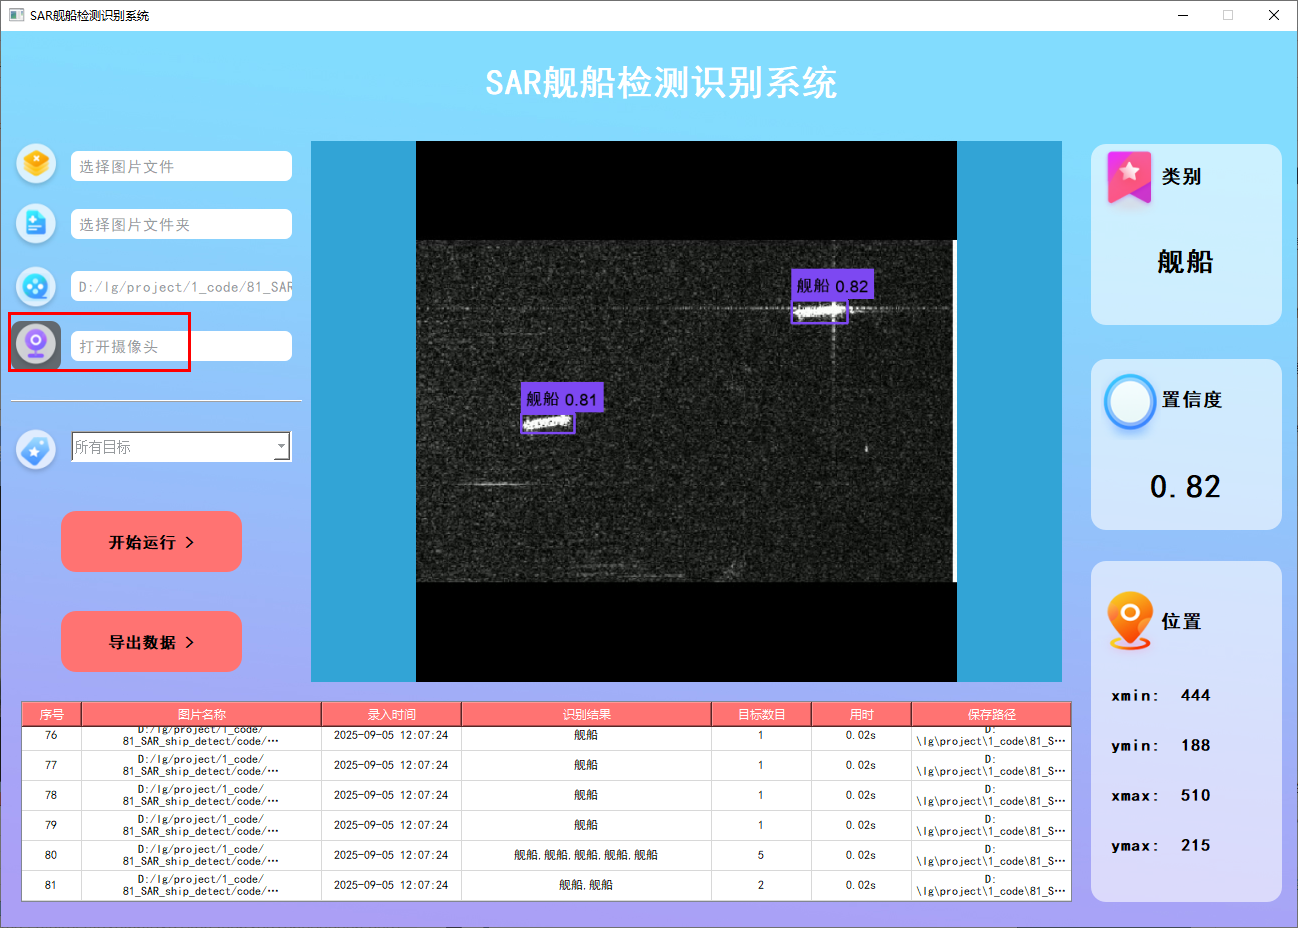Click the target count cell showing 2

coord(761,885)
